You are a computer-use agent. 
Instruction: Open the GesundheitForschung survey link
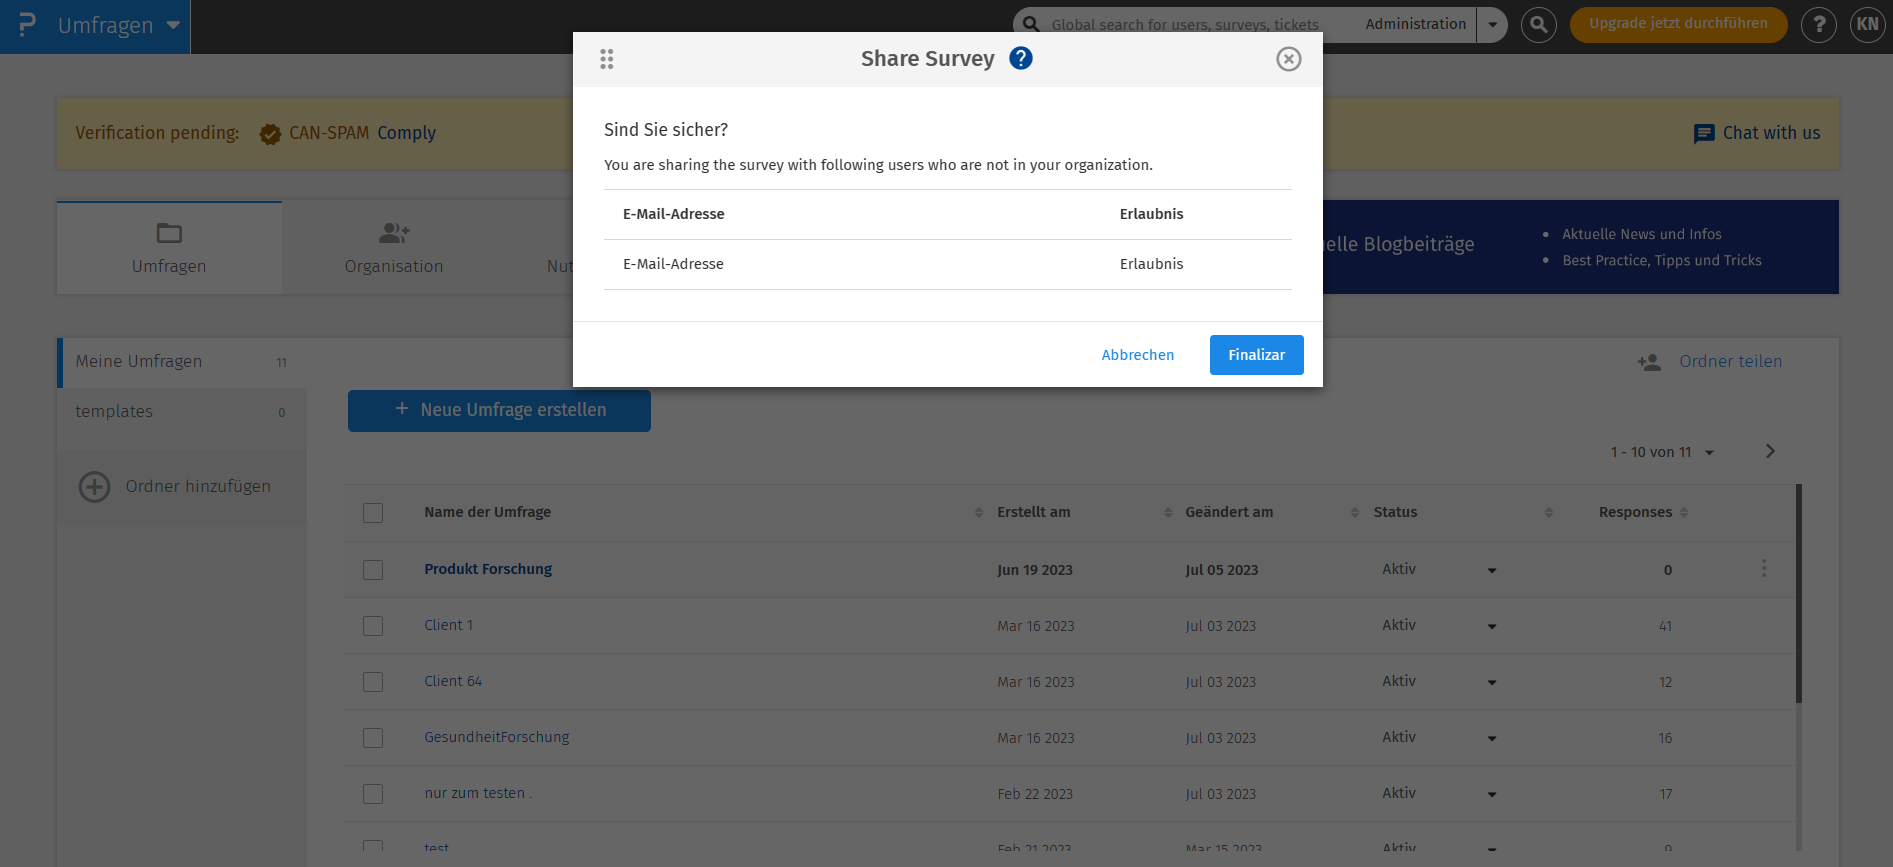click(x=497, y=737)
